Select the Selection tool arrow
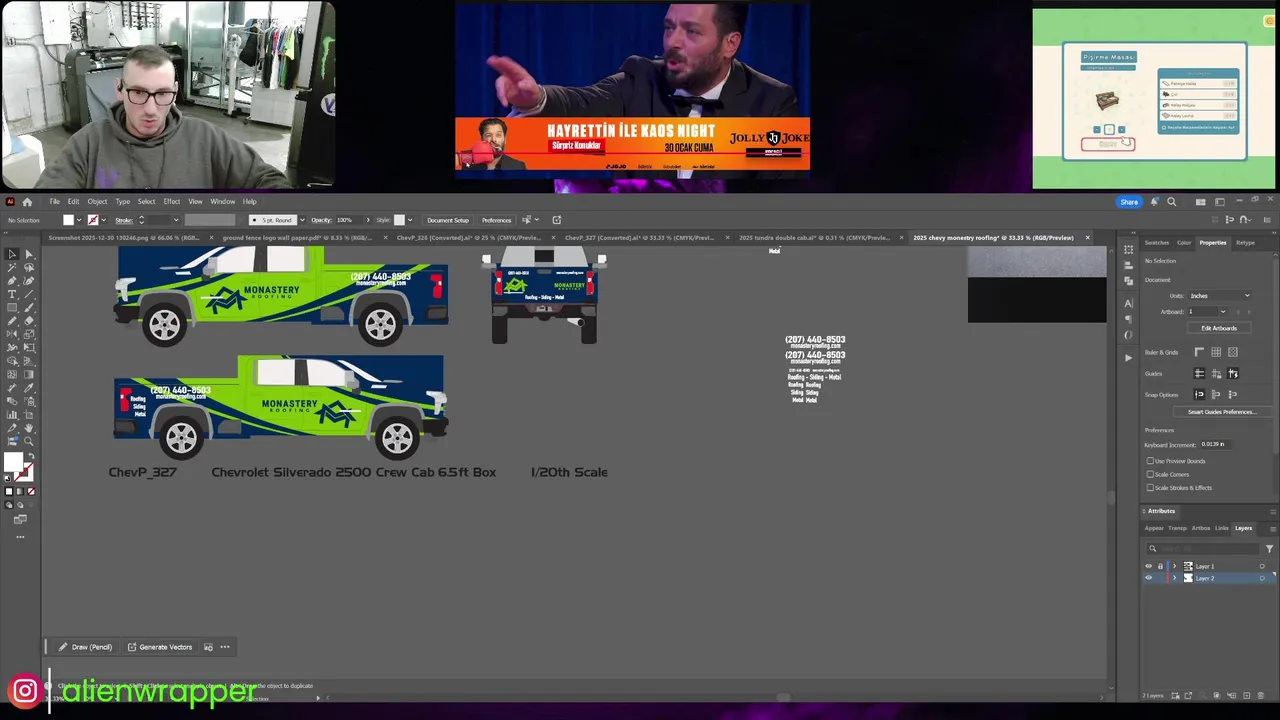 12,254
